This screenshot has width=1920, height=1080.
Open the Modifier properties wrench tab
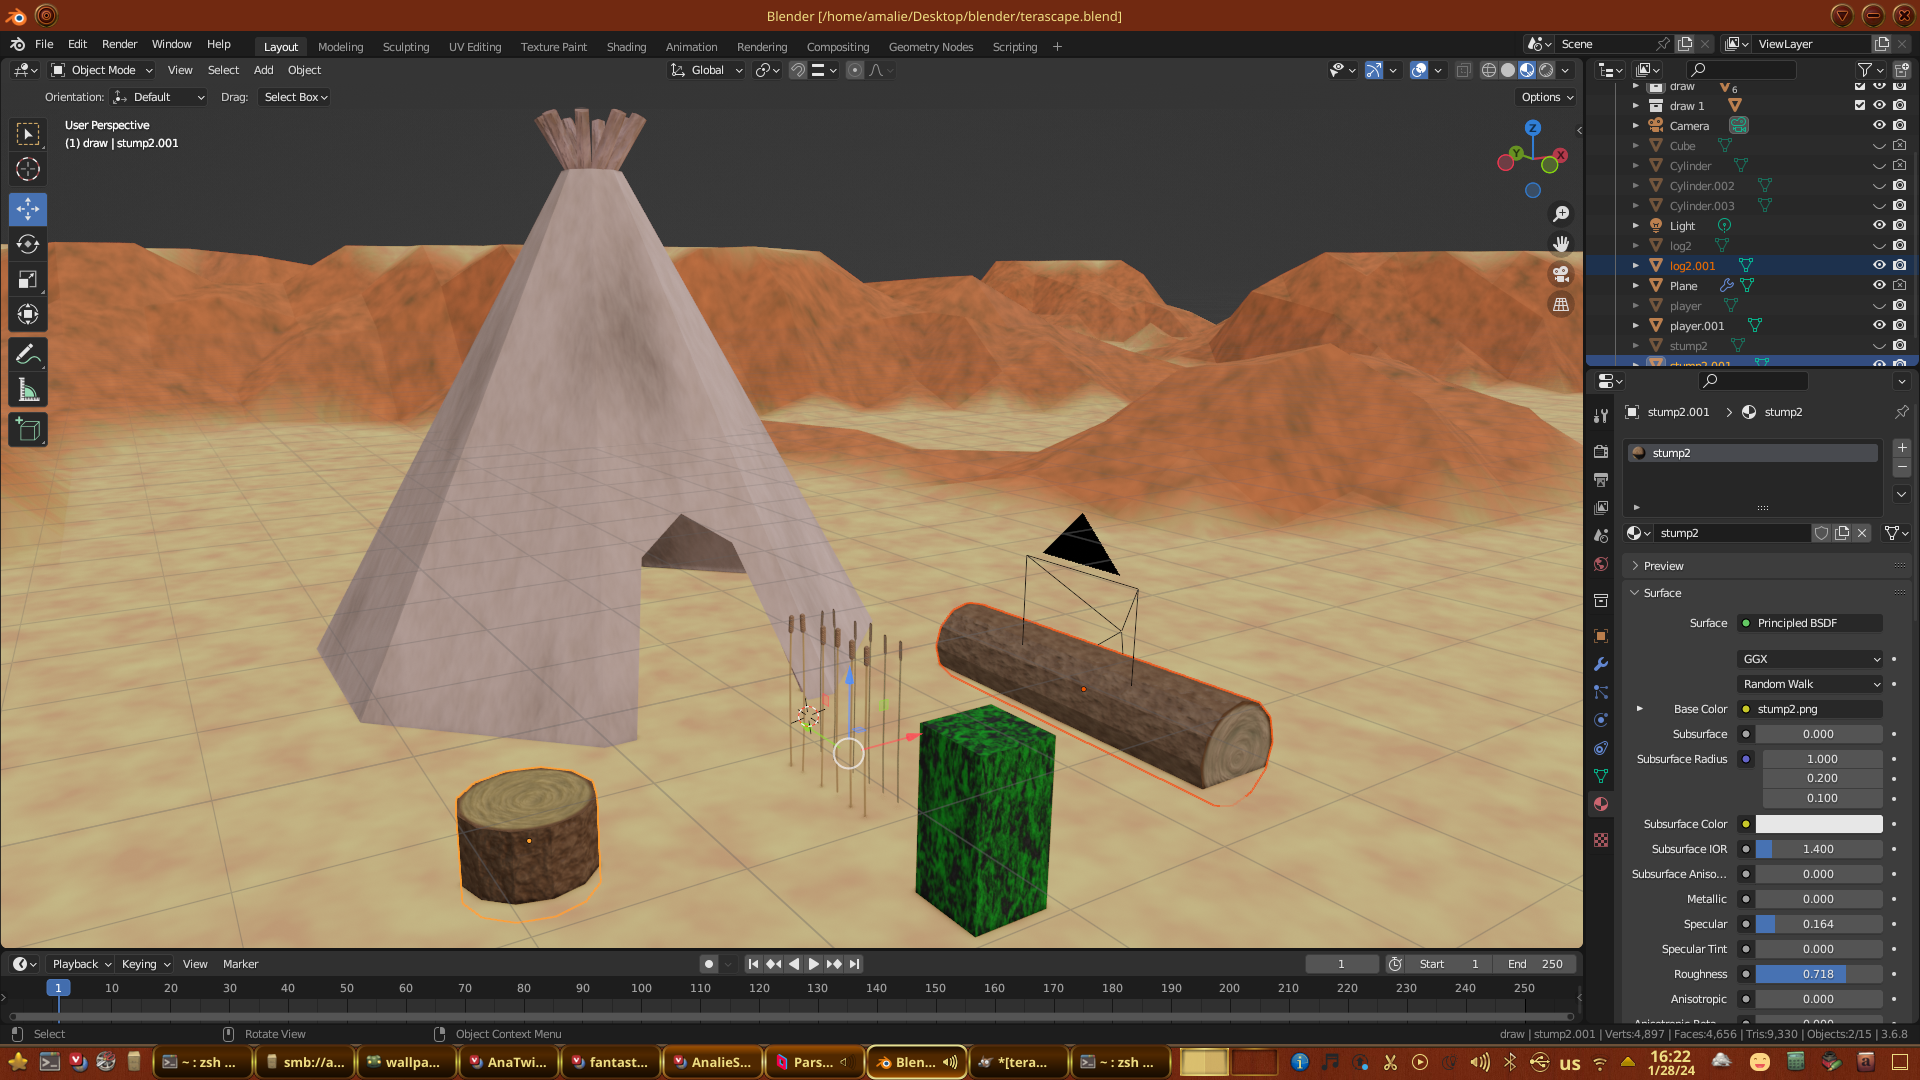[x=1601, y=664]
